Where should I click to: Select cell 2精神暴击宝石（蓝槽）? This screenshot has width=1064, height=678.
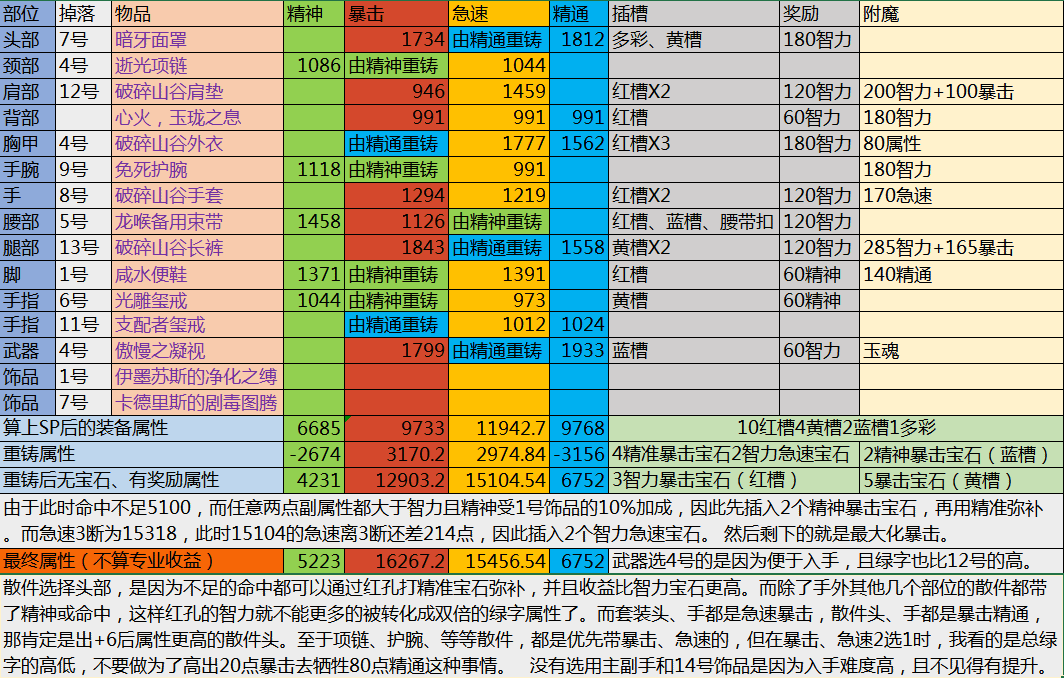(962, 454)
